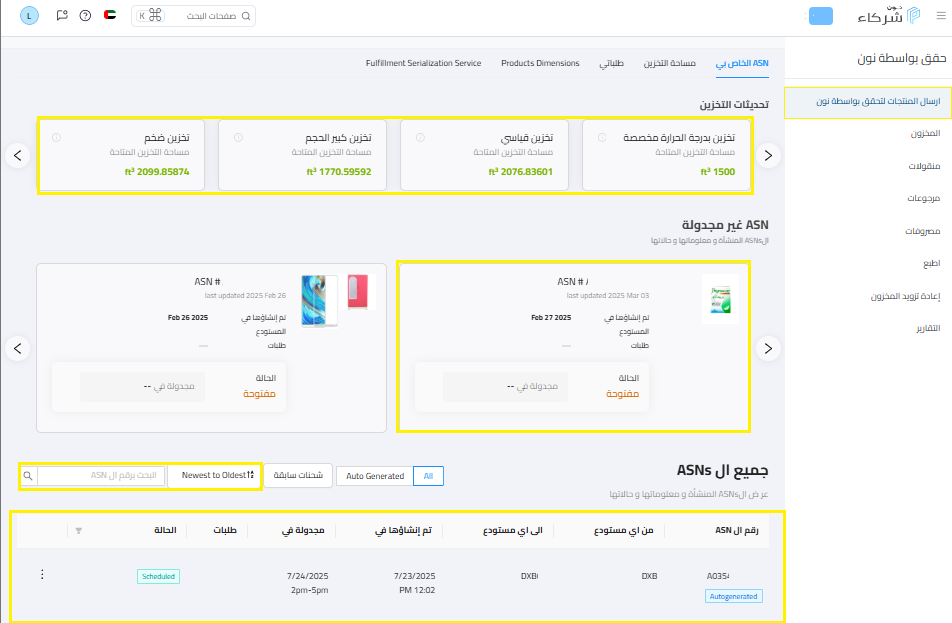Screen dimensions: 952x623
Task: Click the الحالة column header
Action: coord(165,530)
